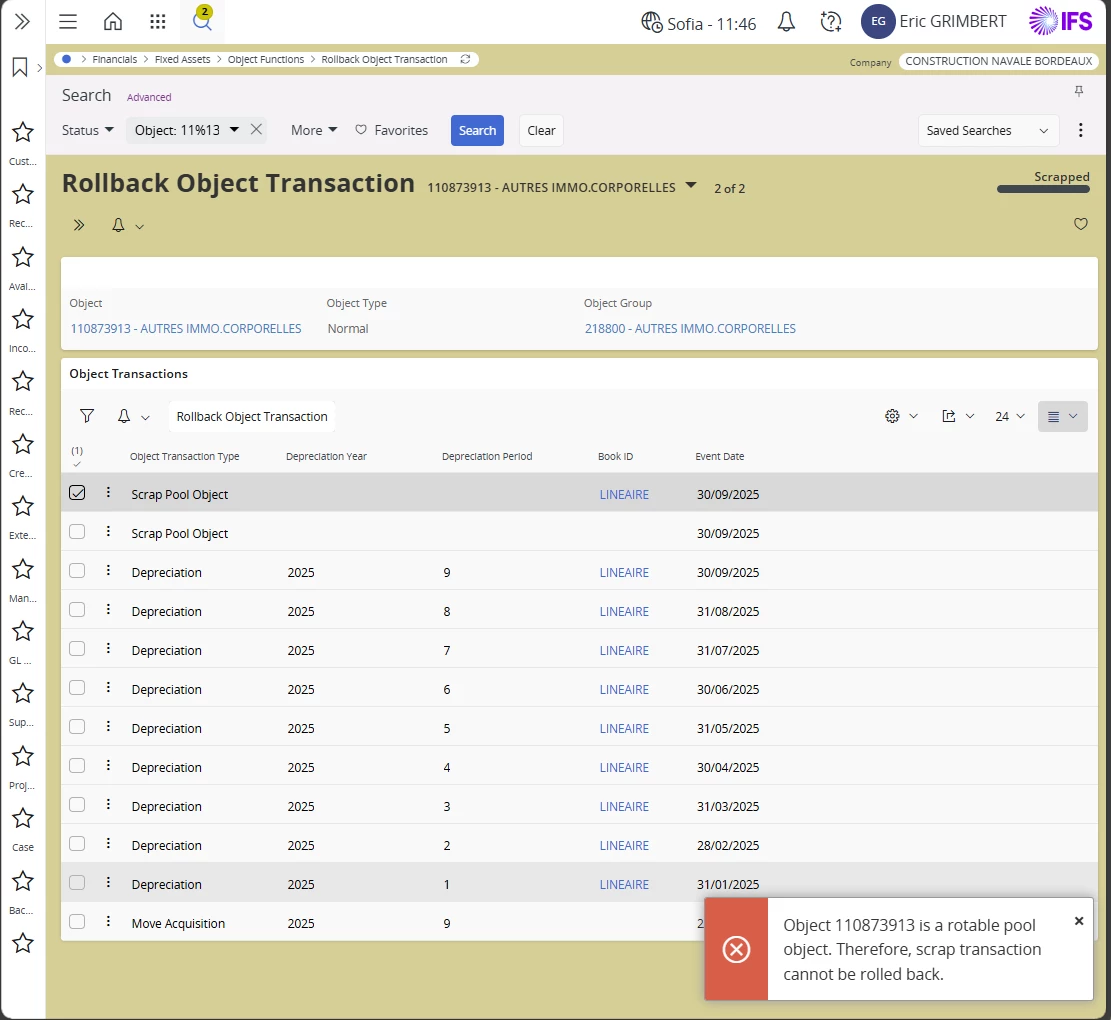Open GL ... star shortcut in sidebar
Image resolution: width=1111 pixels, height=1020 pixels.
pyautogui.click(x=23, y=631)
